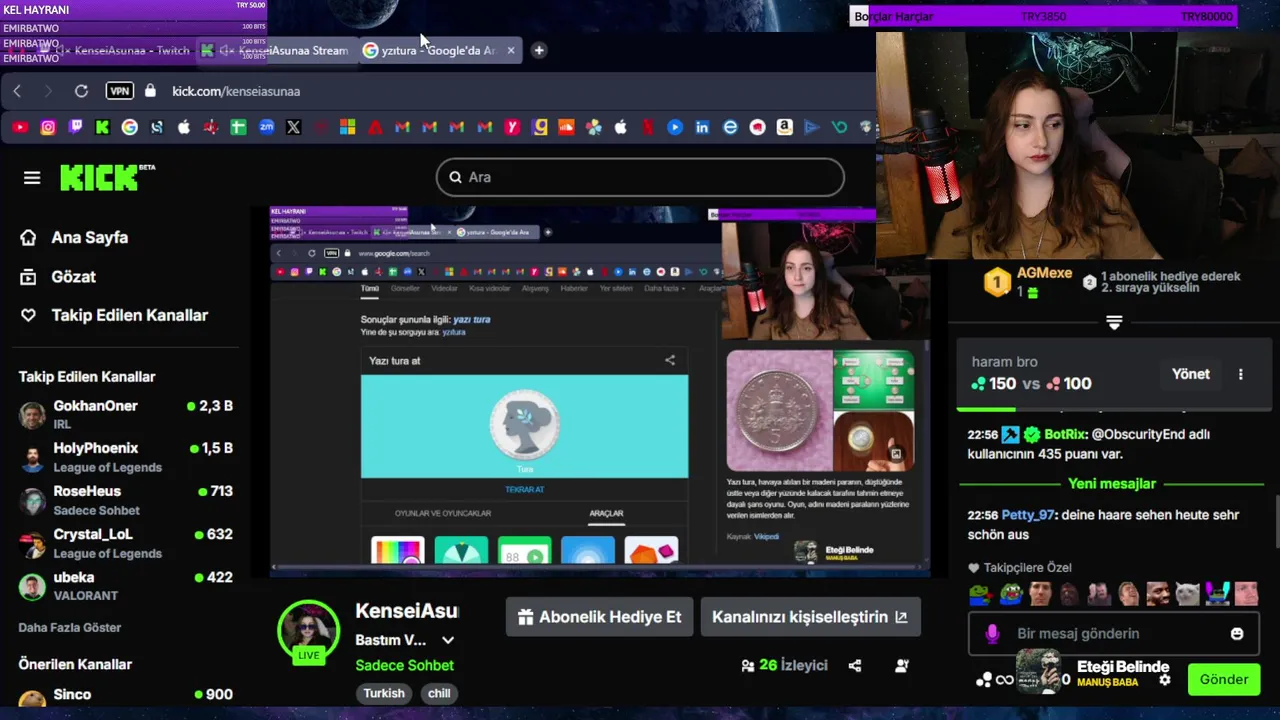Click the Kanalınızı kişiselleştirin button
Viewport: 1280px width, 720px height.
click(810, 617)
